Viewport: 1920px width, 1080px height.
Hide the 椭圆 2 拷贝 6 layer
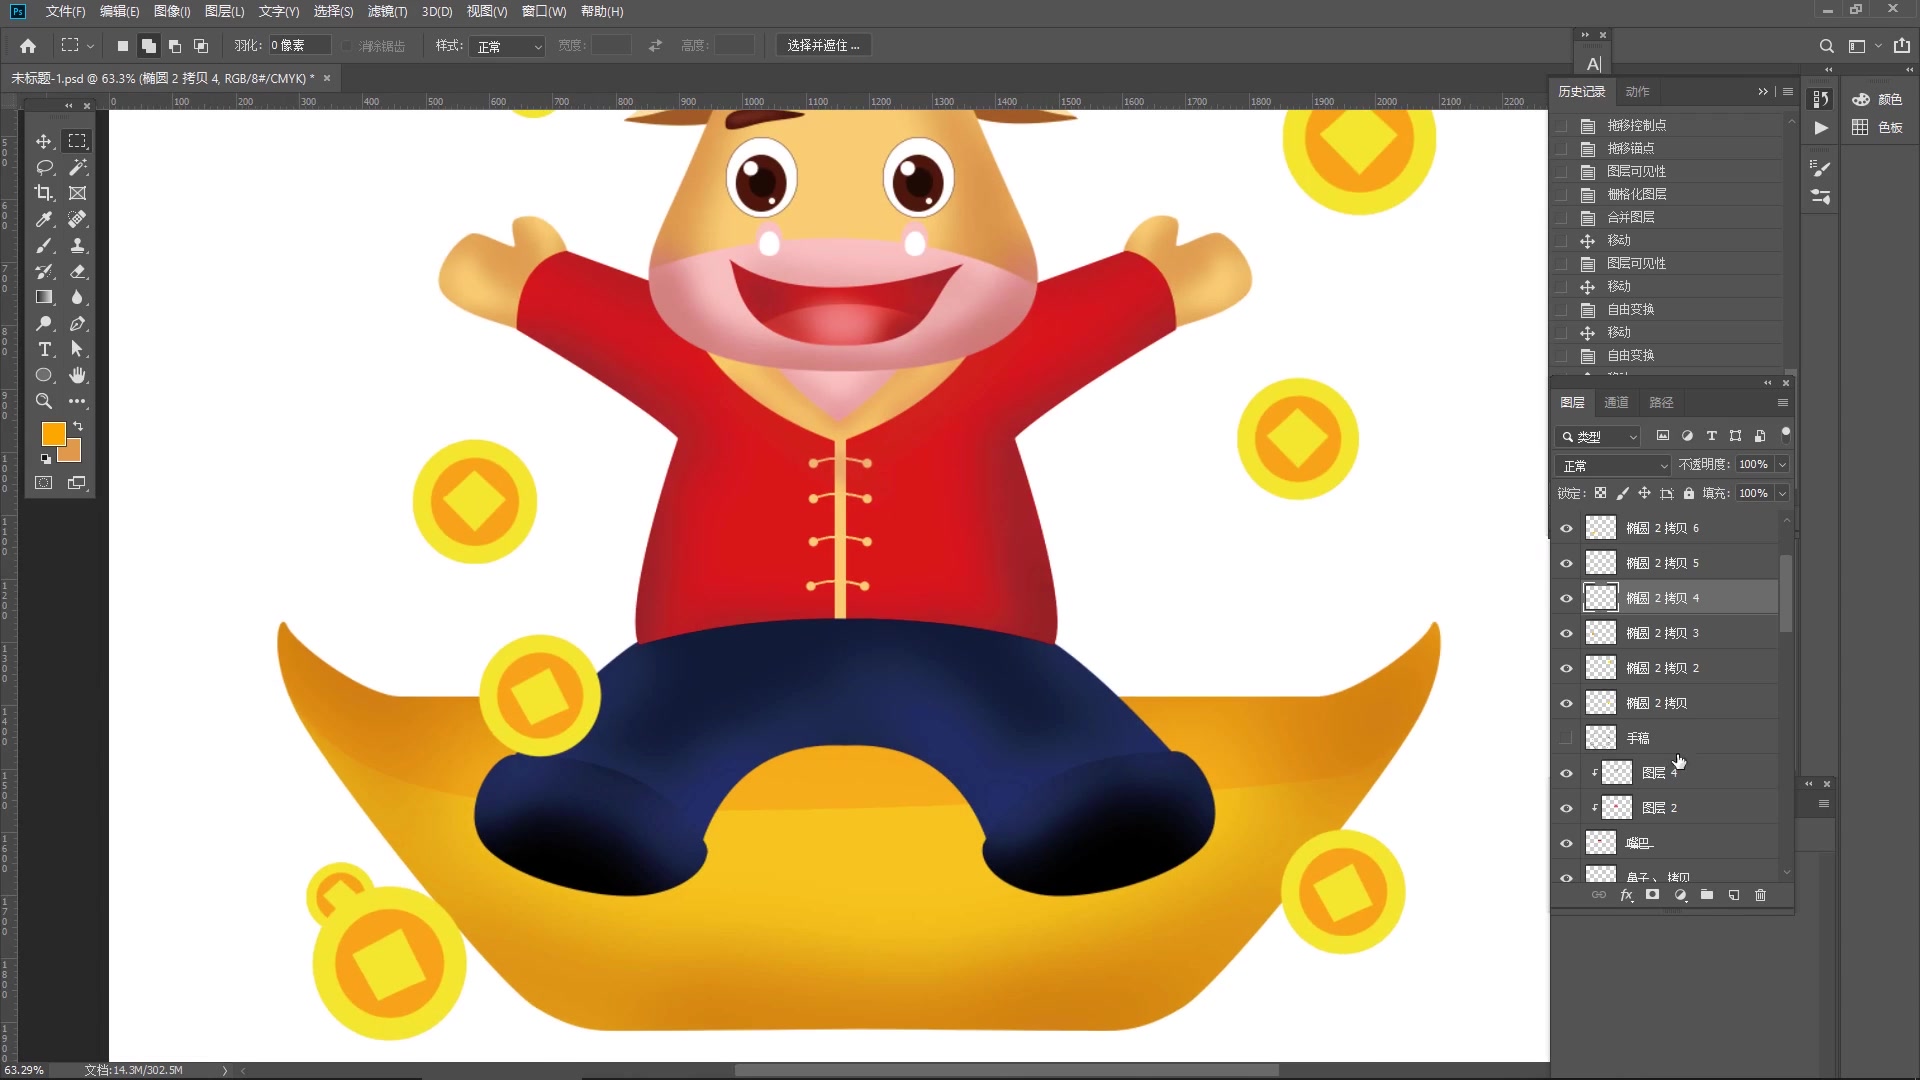click(1566, 528)
